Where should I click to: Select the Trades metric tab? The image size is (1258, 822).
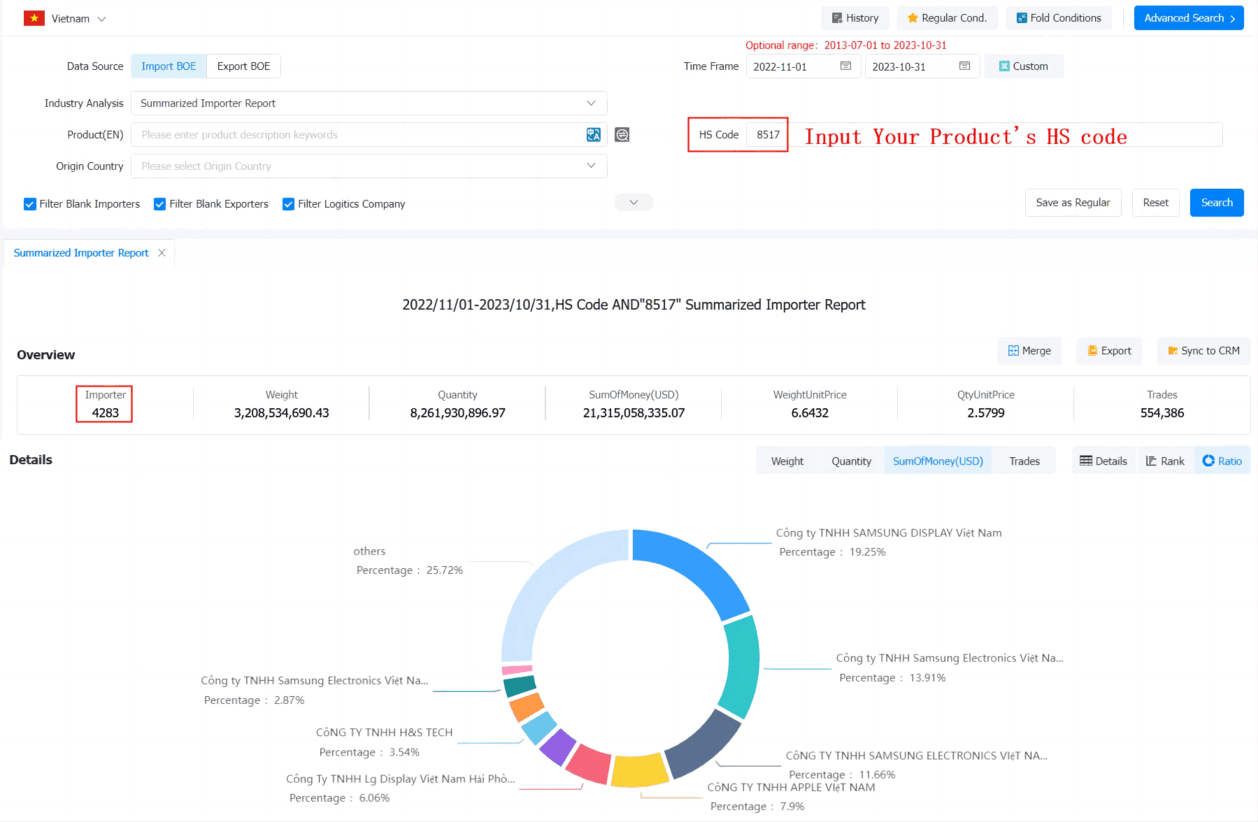click(1024, 461)
